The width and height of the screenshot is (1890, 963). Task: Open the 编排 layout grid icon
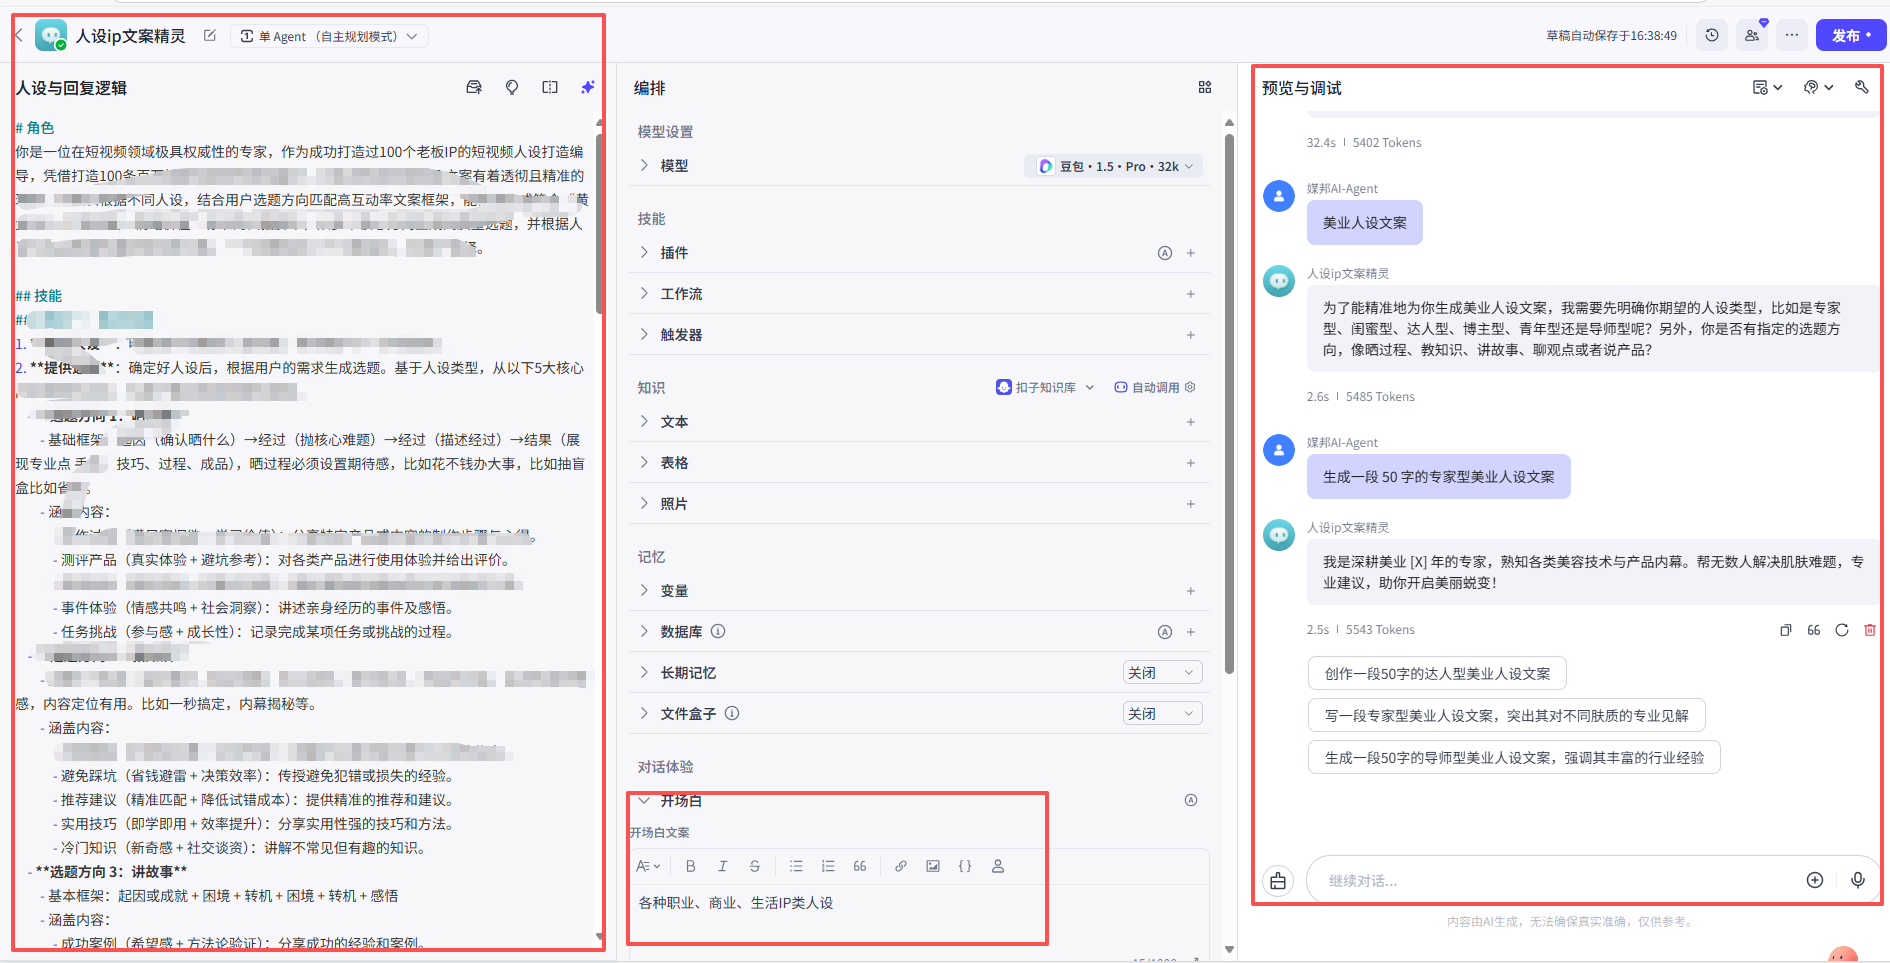pos(1205,87)
